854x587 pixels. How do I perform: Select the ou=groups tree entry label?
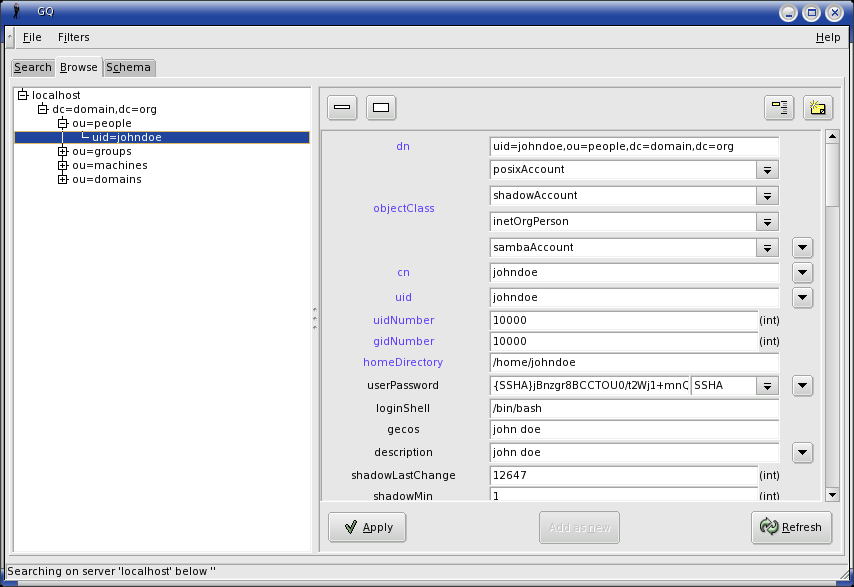(x=102, y=151)
